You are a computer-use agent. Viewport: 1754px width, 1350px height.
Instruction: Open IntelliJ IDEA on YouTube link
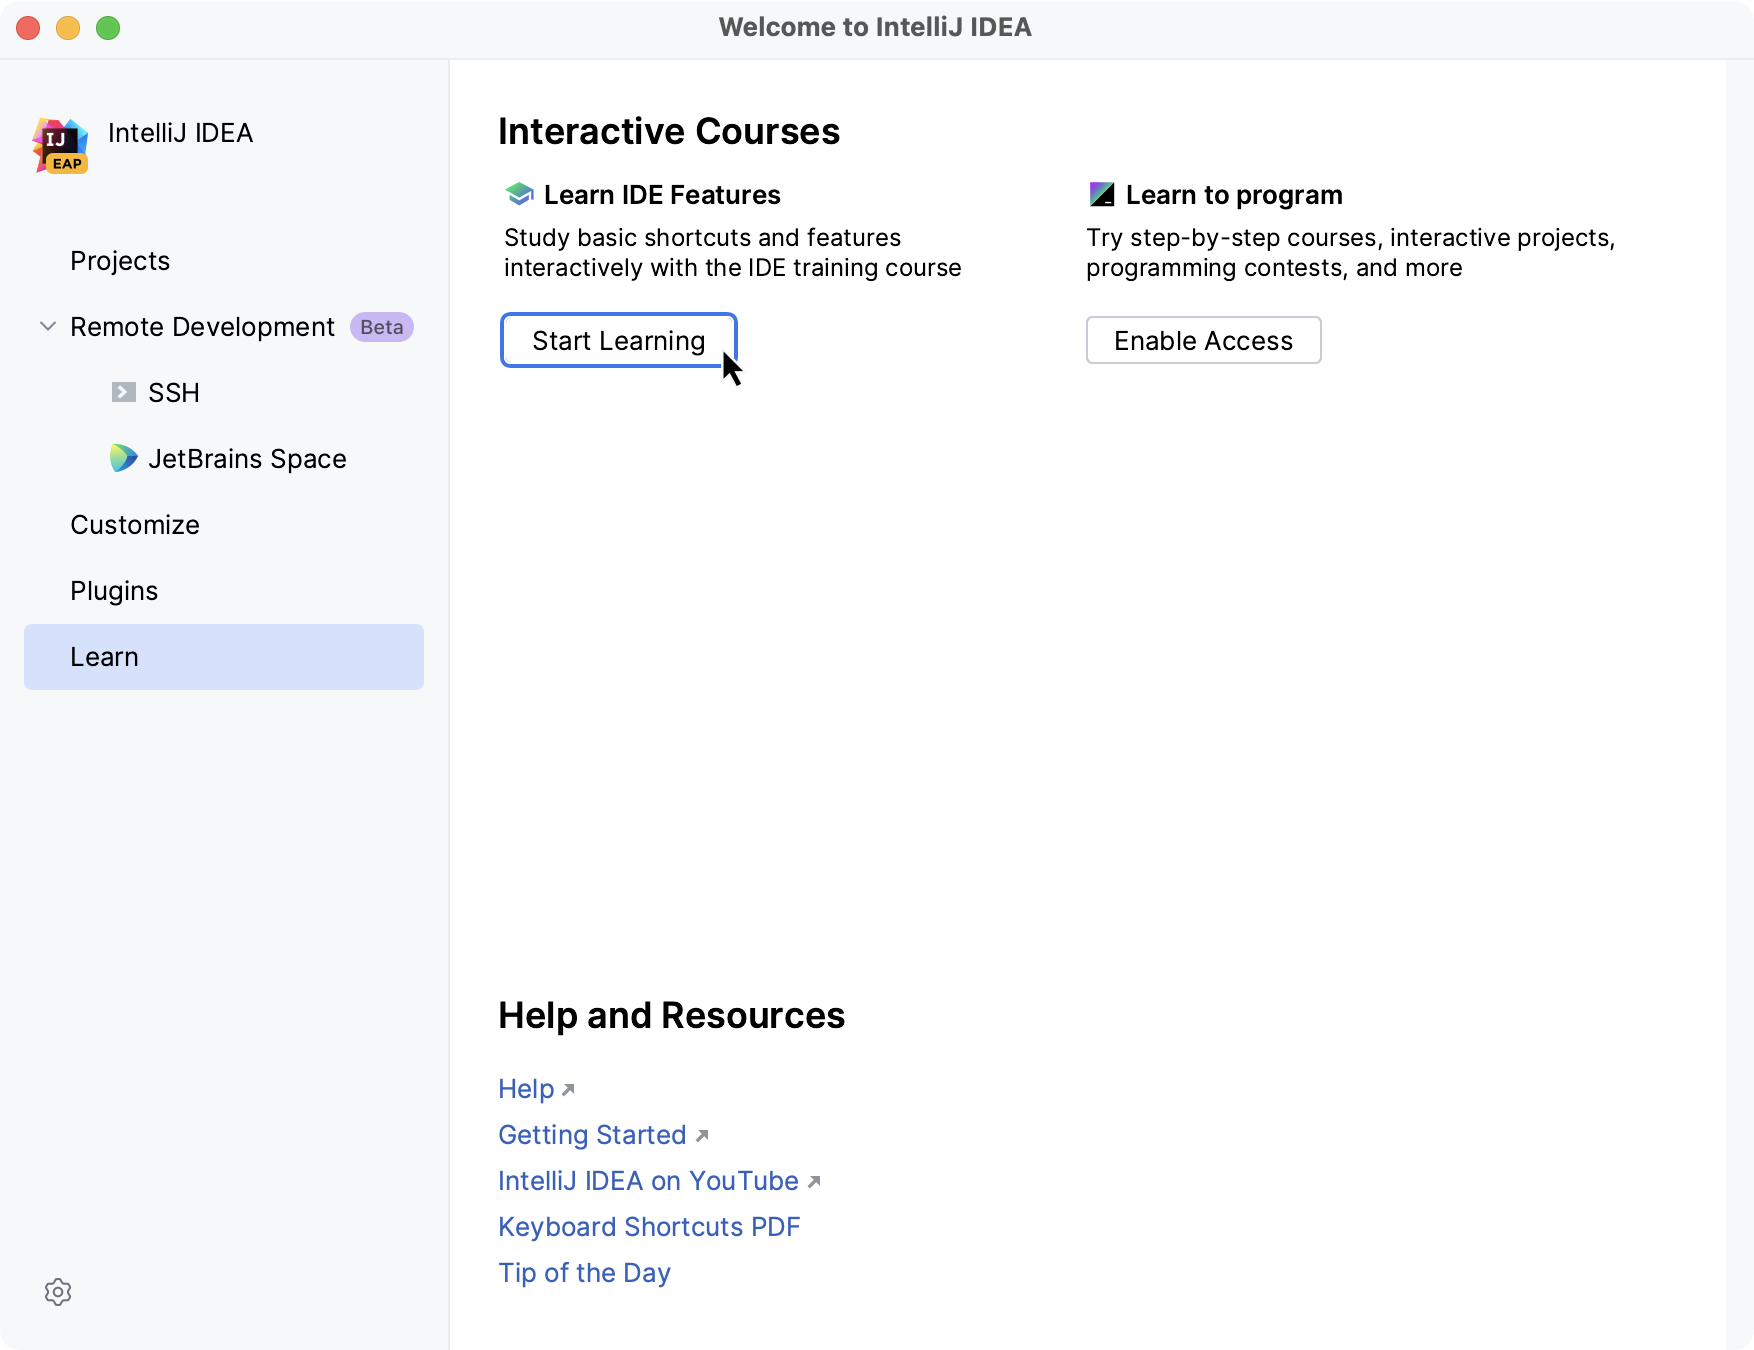[648, 1181]
